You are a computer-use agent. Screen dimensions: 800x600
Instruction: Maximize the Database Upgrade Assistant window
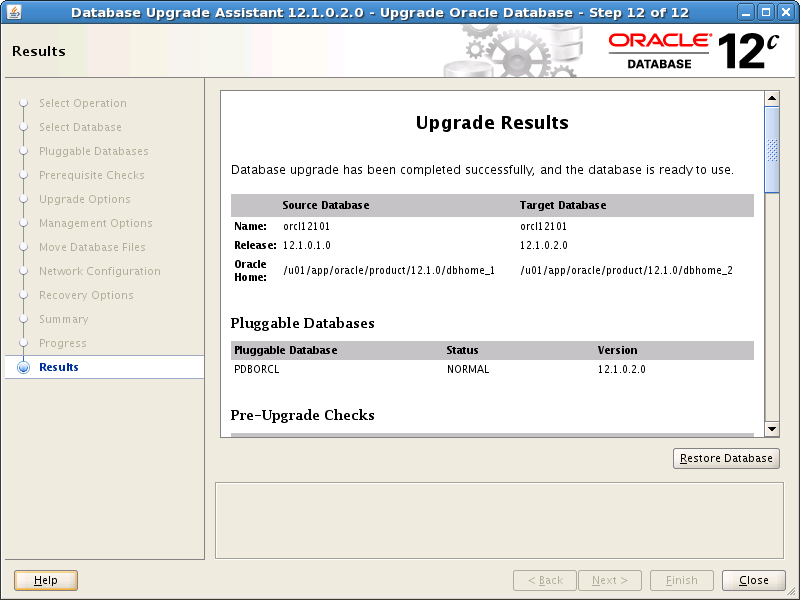pos(766,12)
